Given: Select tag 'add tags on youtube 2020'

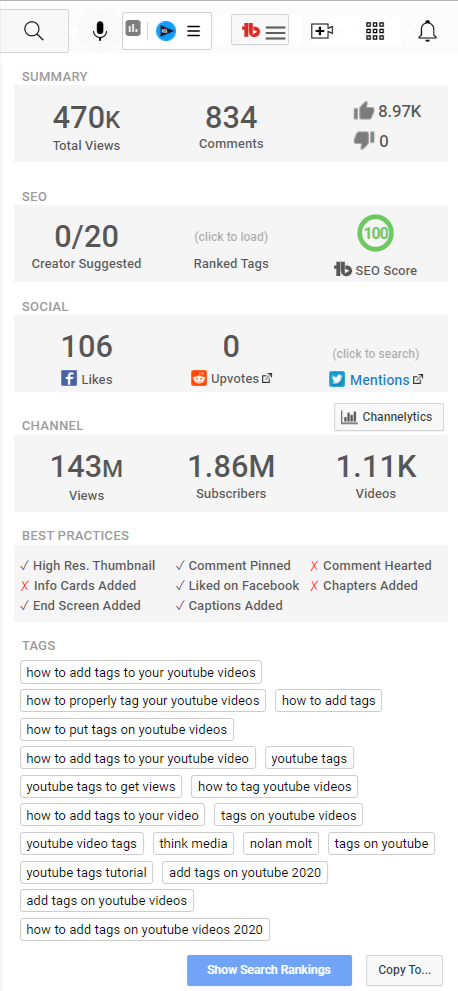Looking at the screenshot, I should point(245,873).
